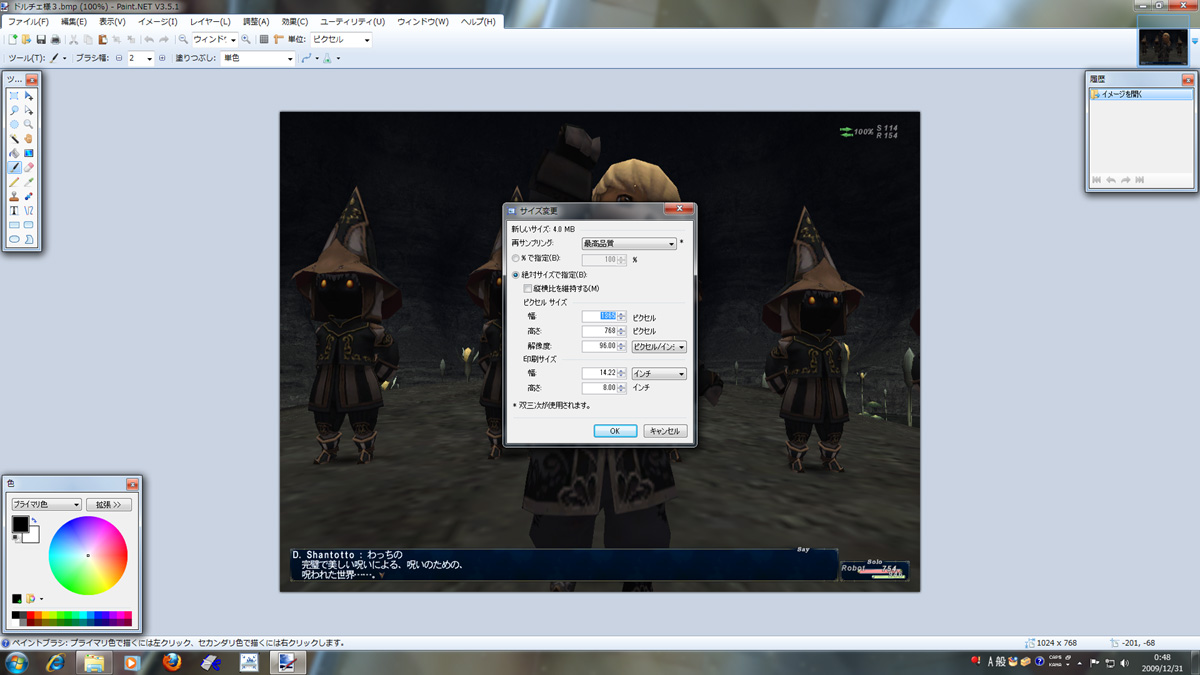
Task: Select the Paint Bucket tool
Action: (14, 153)
